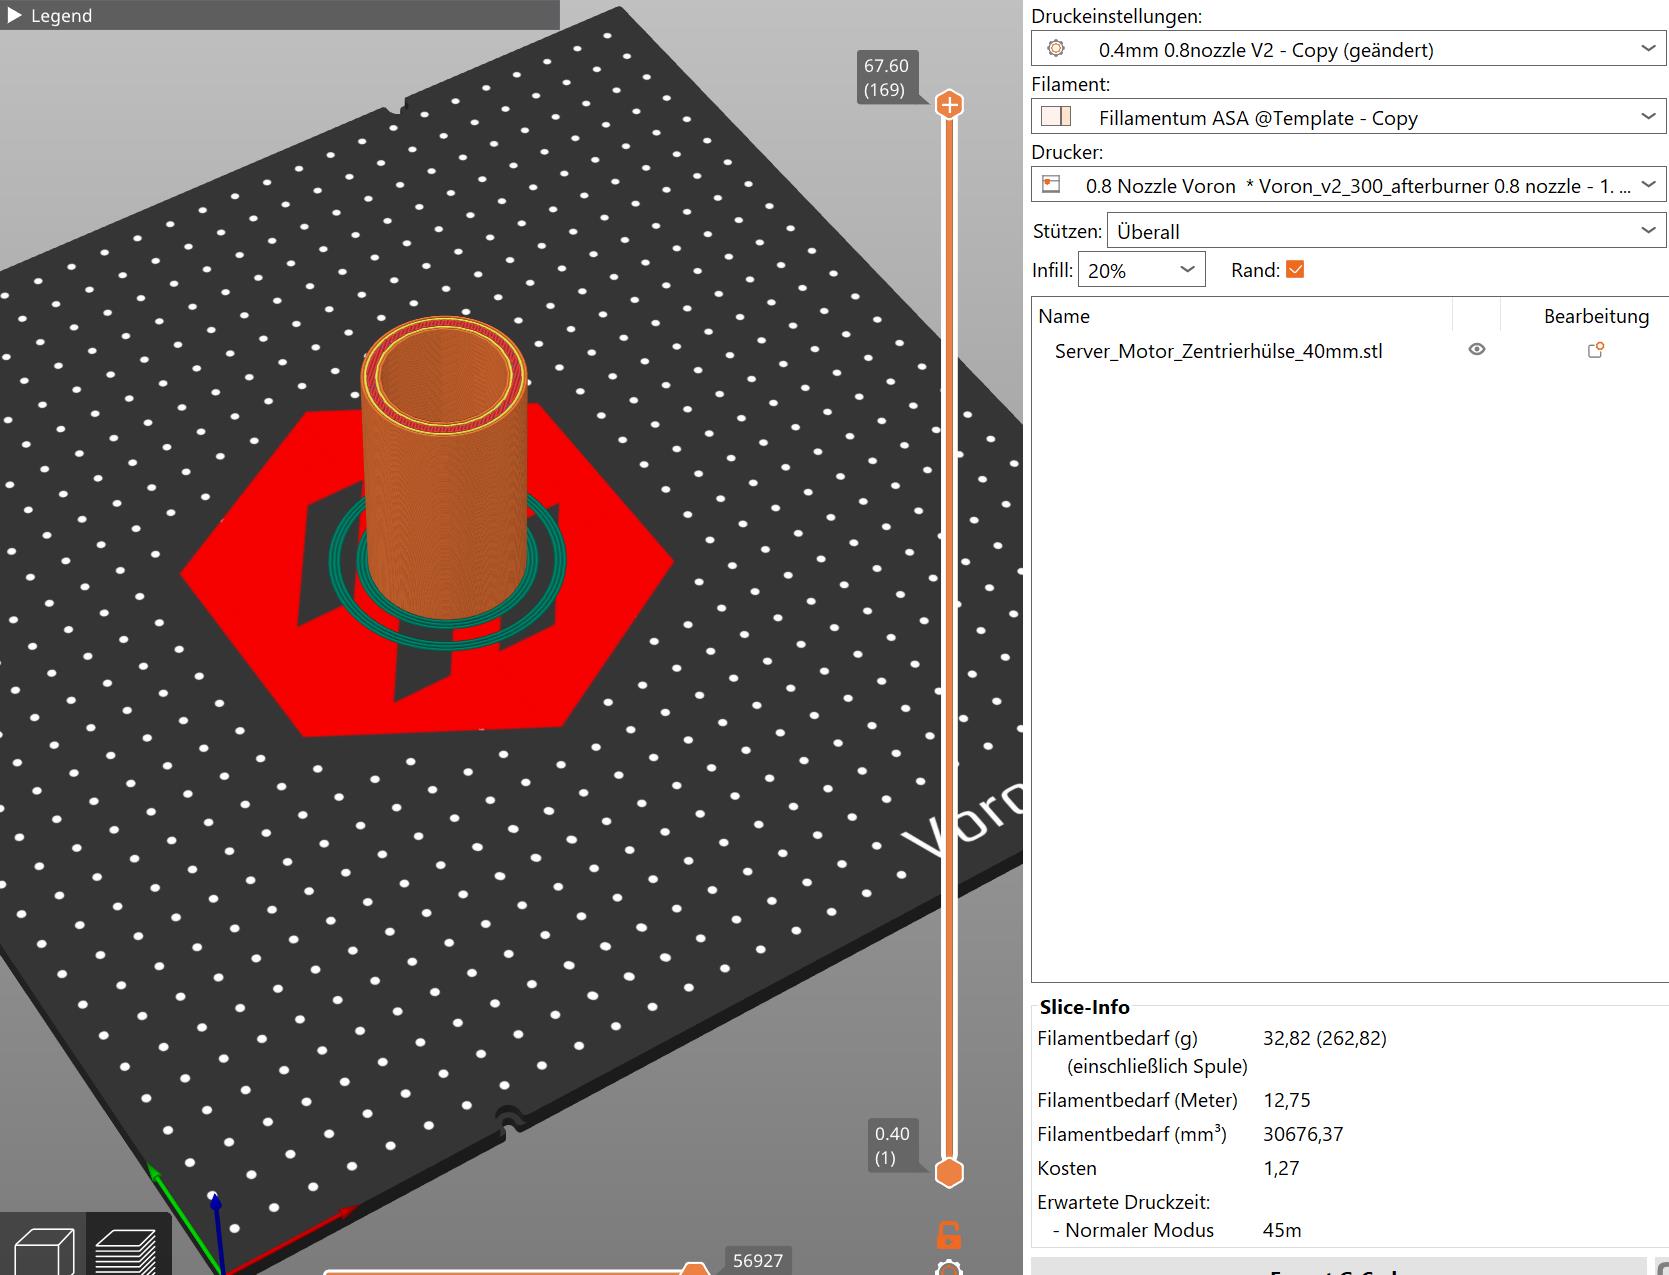The height and width of the screenshot is (1275, 1669).
Task: Select Server_Motor_Zentrierhülse_40mm.stl in object list
Action: pos(1218,351)
